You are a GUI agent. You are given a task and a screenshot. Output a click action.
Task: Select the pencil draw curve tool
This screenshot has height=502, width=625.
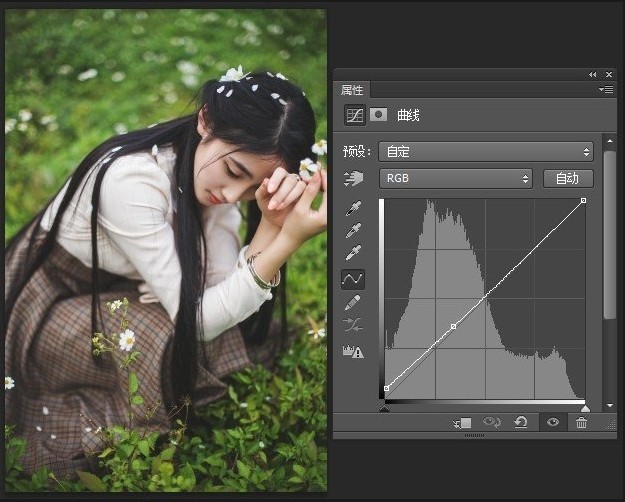(x=354, y=302)
